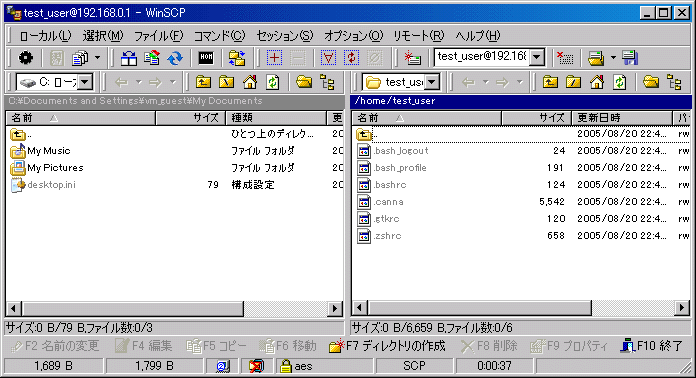Click the Saved Sessions folder icon
This screenshot has width=696, height=378.
[x=596, y=58]
